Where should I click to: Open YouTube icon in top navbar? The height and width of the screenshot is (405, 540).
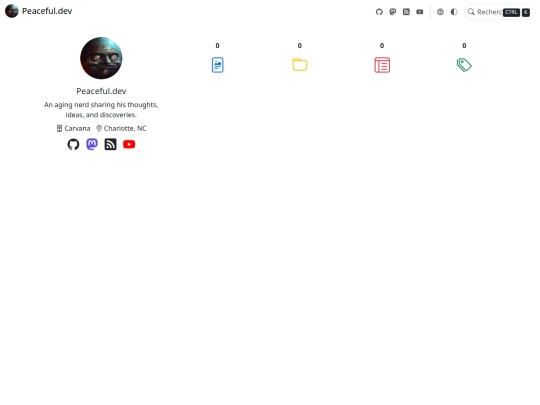pyautogui.click(x=420, y=12)
